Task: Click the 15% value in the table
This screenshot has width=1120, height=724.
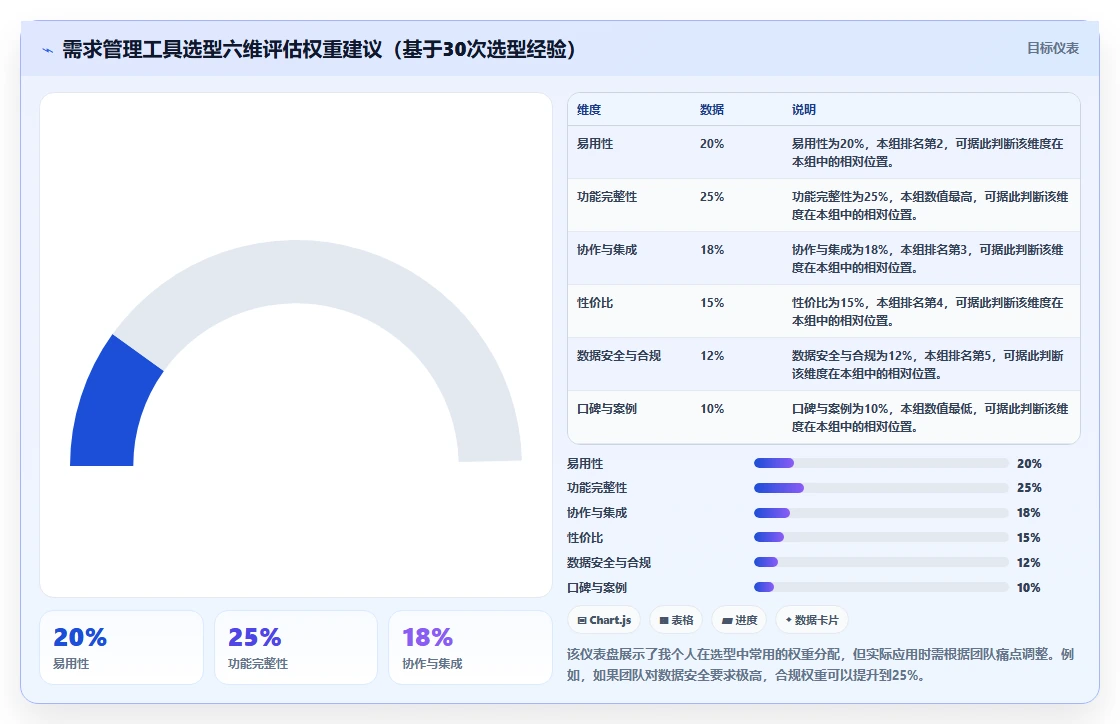Action: [x=712, y=303]
